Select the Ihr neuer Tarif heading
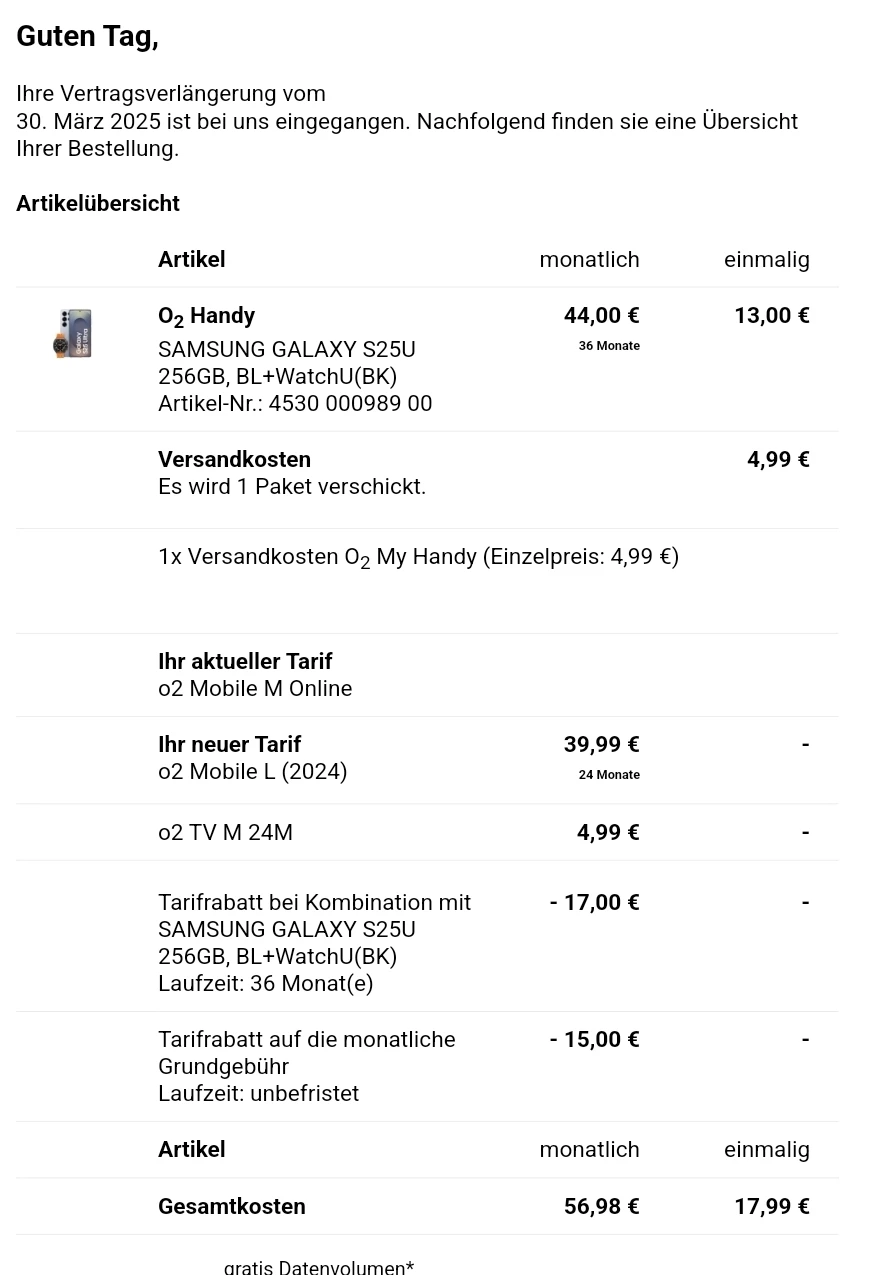 pos(229,745)
